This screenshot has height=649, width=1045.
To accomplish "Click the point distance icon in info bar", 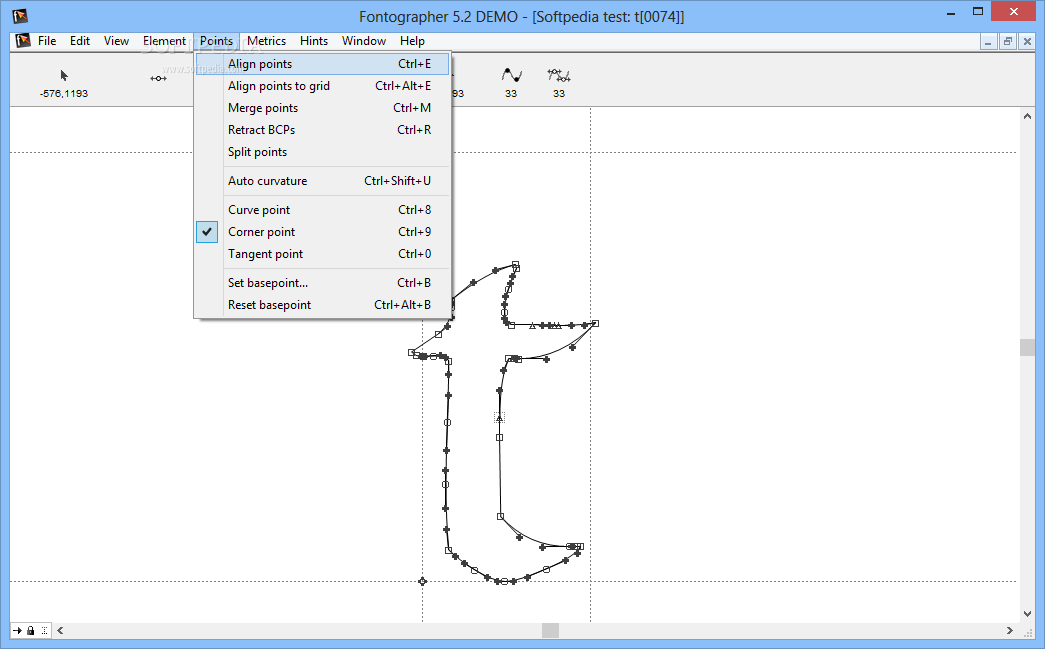I will 159,79.
